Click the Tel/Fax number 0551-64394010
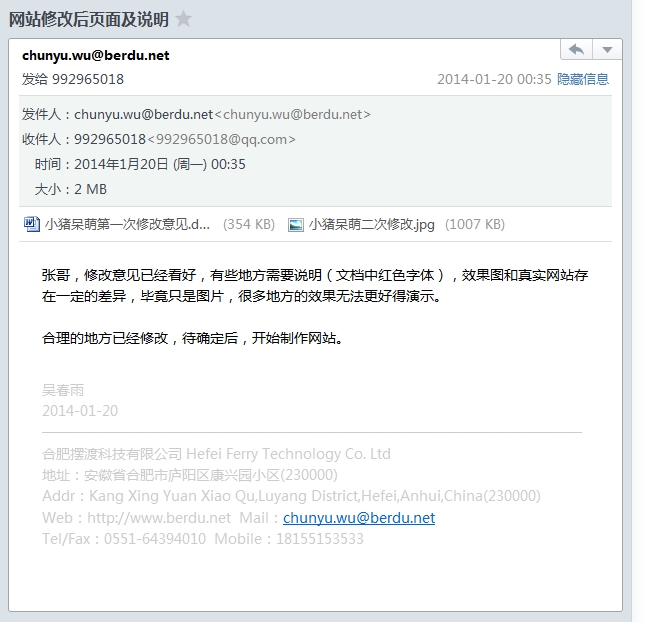This screenshot has width=647, height=622. [x=155, y=539]
